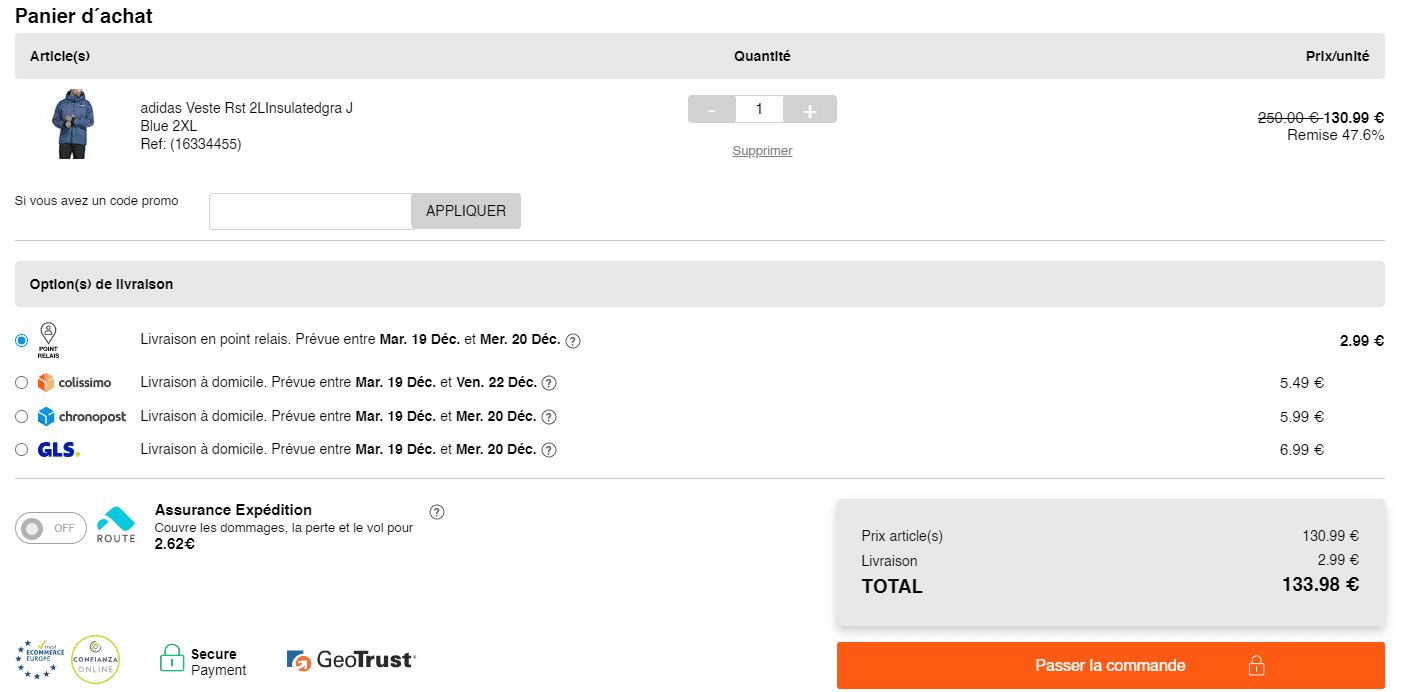Click the GeoTrust badge
This screenshot has width=1417, height=692.
click(350, 660)
